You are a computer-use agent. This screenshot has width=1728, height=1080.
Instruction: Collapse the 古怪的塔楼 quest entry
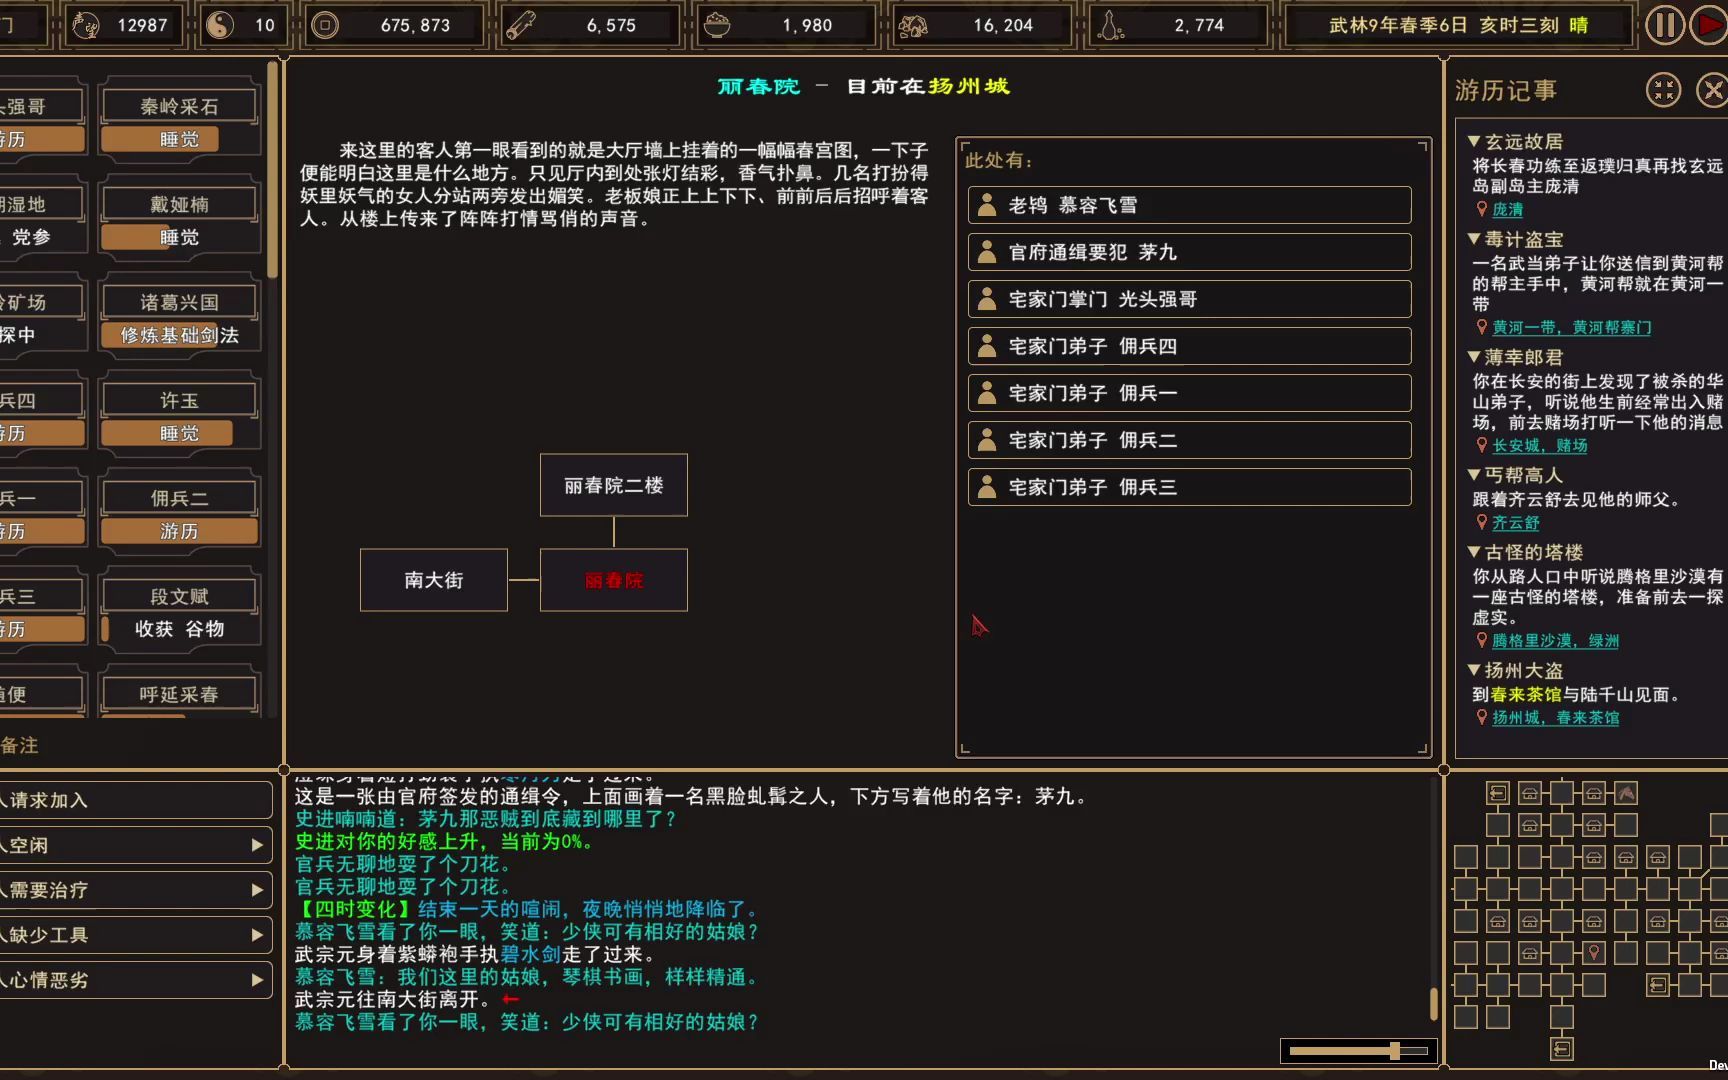[x=1474, y=552]
